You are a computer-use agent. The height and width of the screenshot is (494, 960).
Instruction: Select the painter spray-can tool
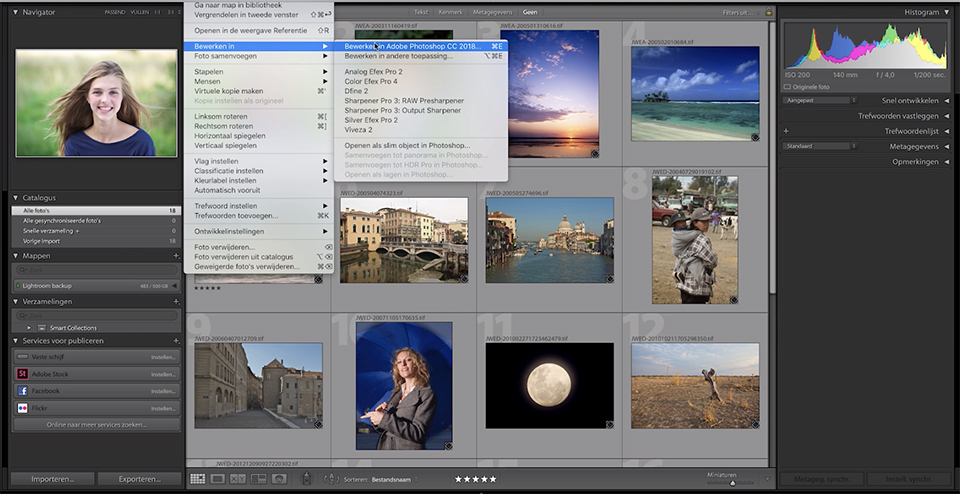(307, 479)
